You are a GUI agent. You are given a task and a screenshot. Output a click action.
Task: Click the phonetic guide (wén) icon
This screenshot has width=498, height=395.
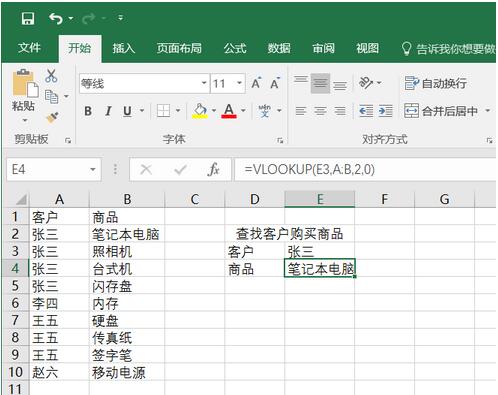tap(265, 111)
